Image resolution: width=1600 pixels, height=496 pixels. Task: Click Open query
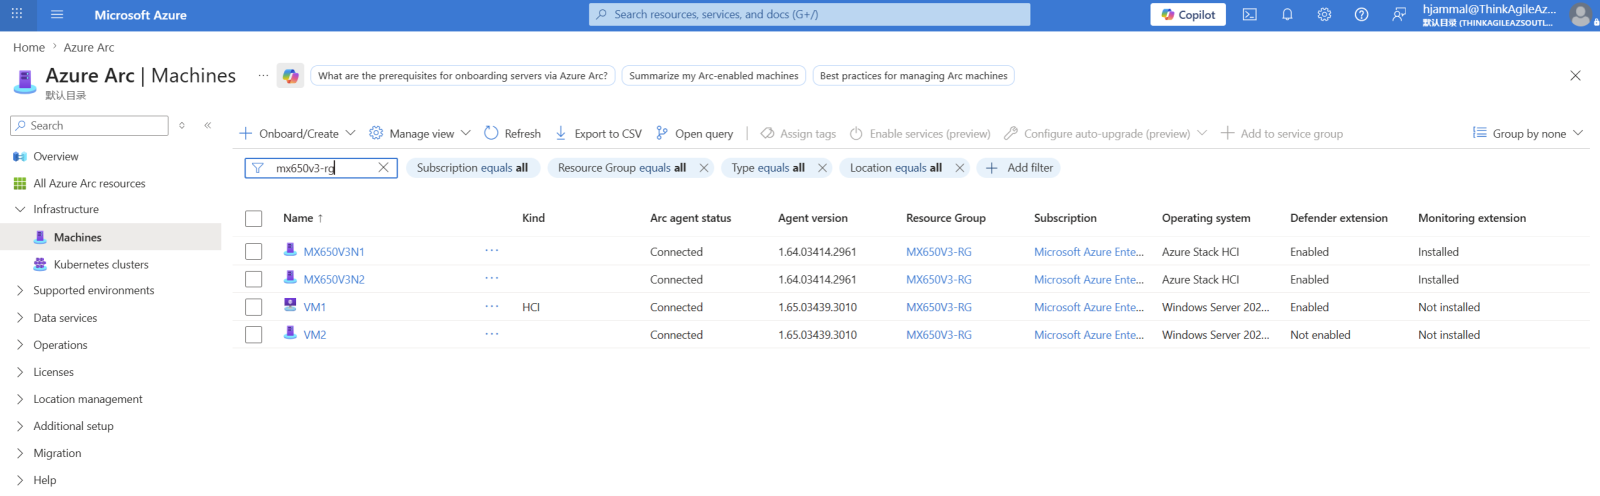tap(694, 133)
